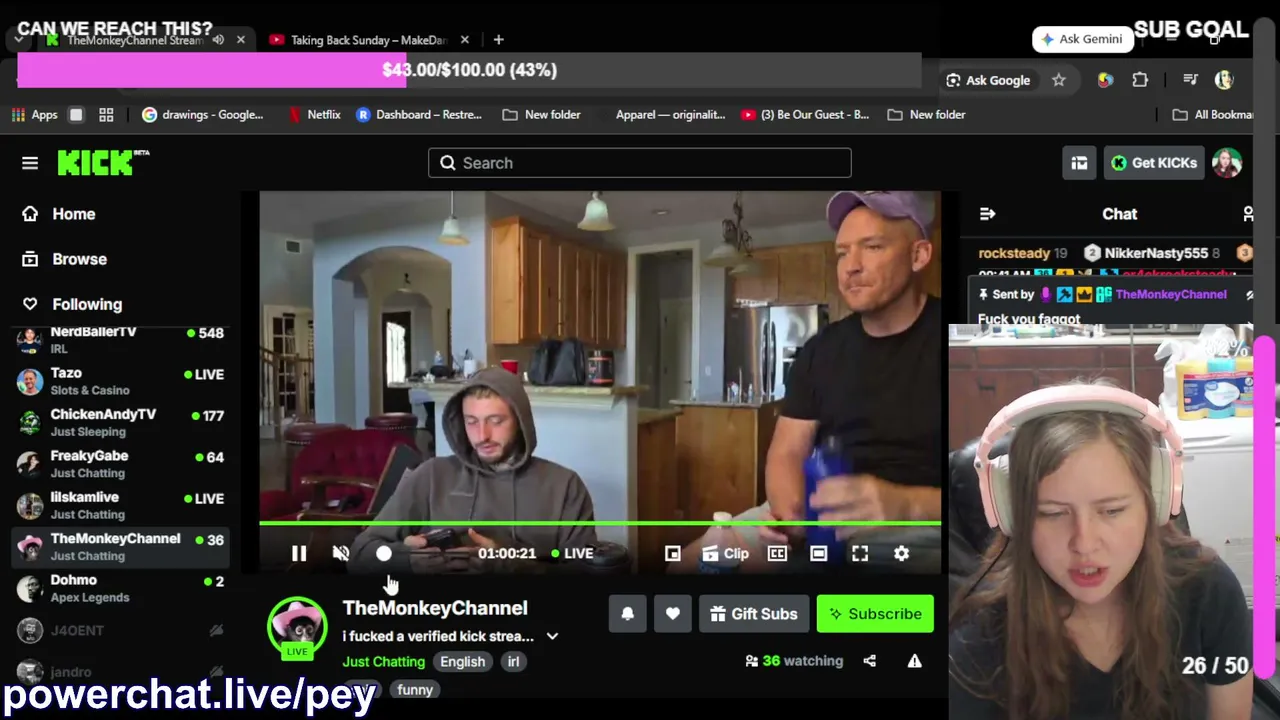1280x720 pixels.
Task: Open the Kick user profile avatar menu
Action: pyautogui.click(x=1227, y=163)
